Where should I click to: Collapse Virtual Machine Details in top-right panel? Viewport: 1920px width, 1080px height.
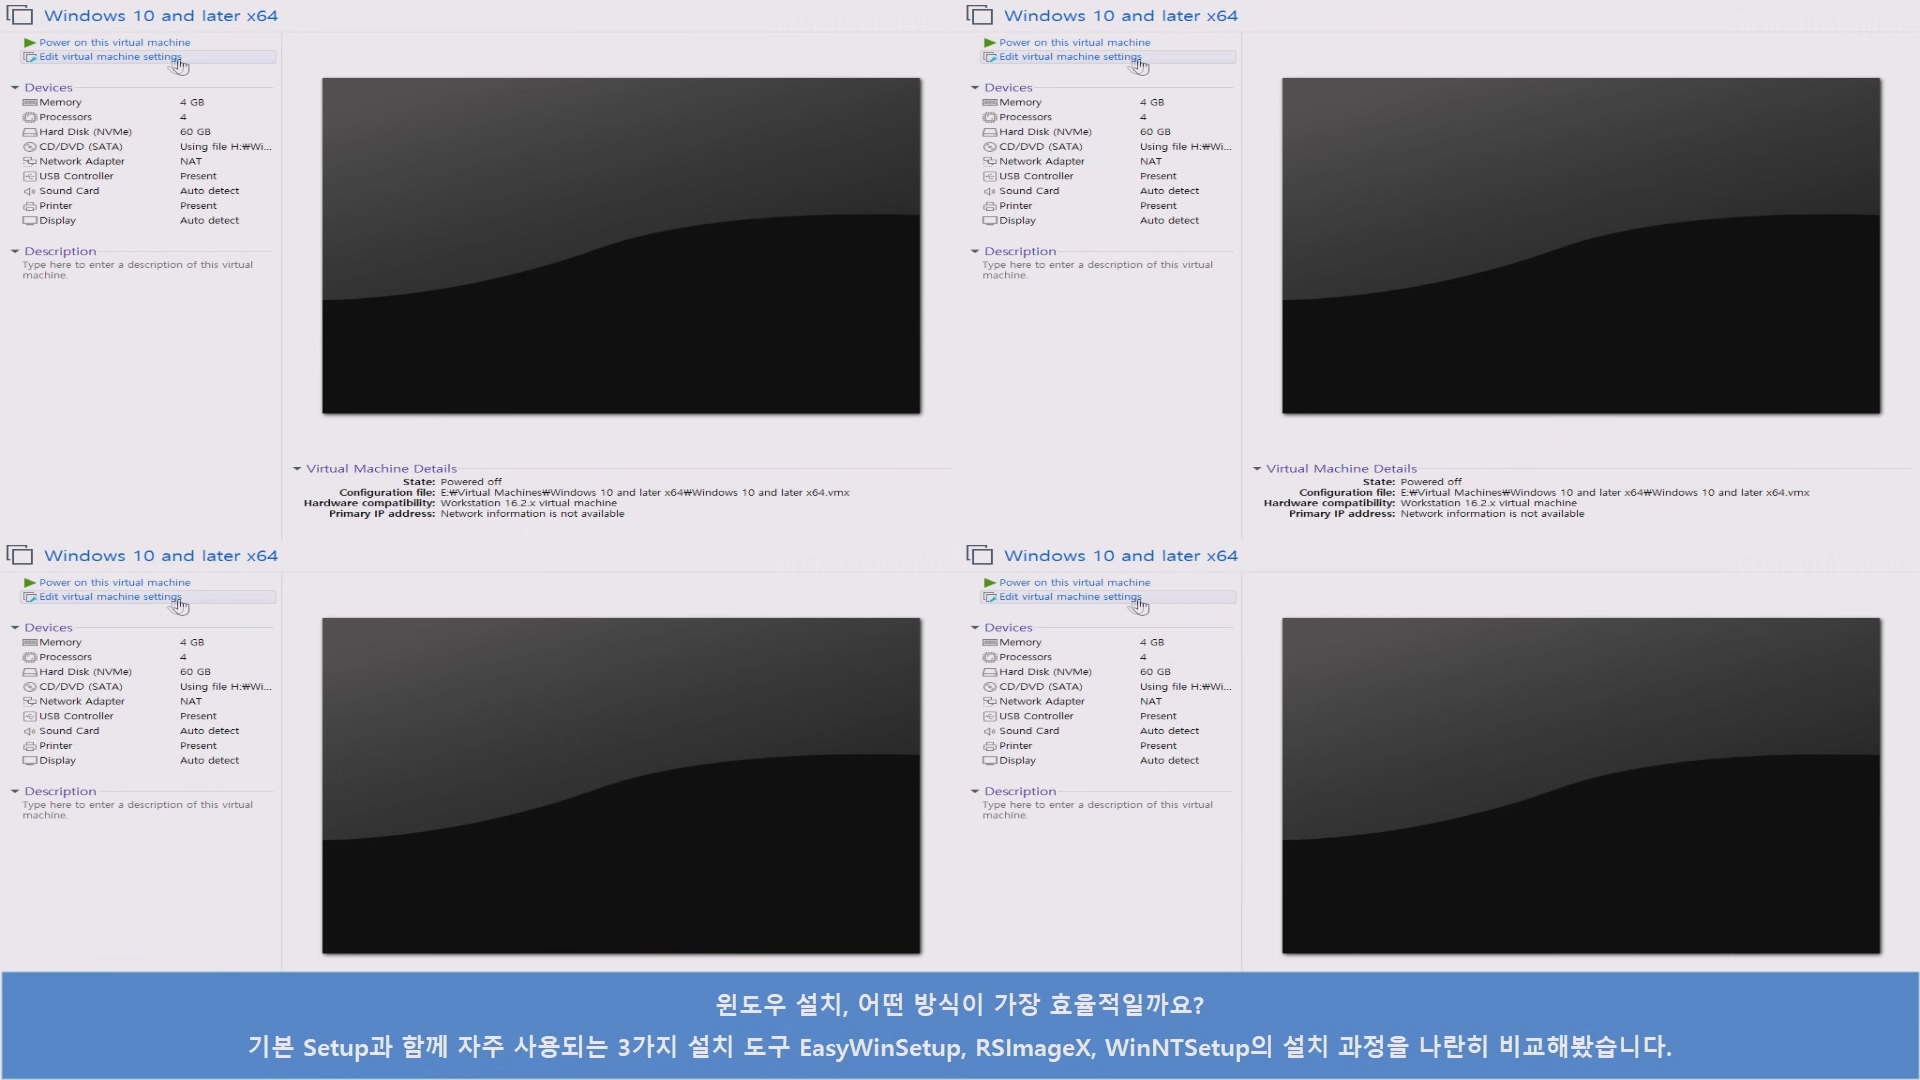(1257, 468)
